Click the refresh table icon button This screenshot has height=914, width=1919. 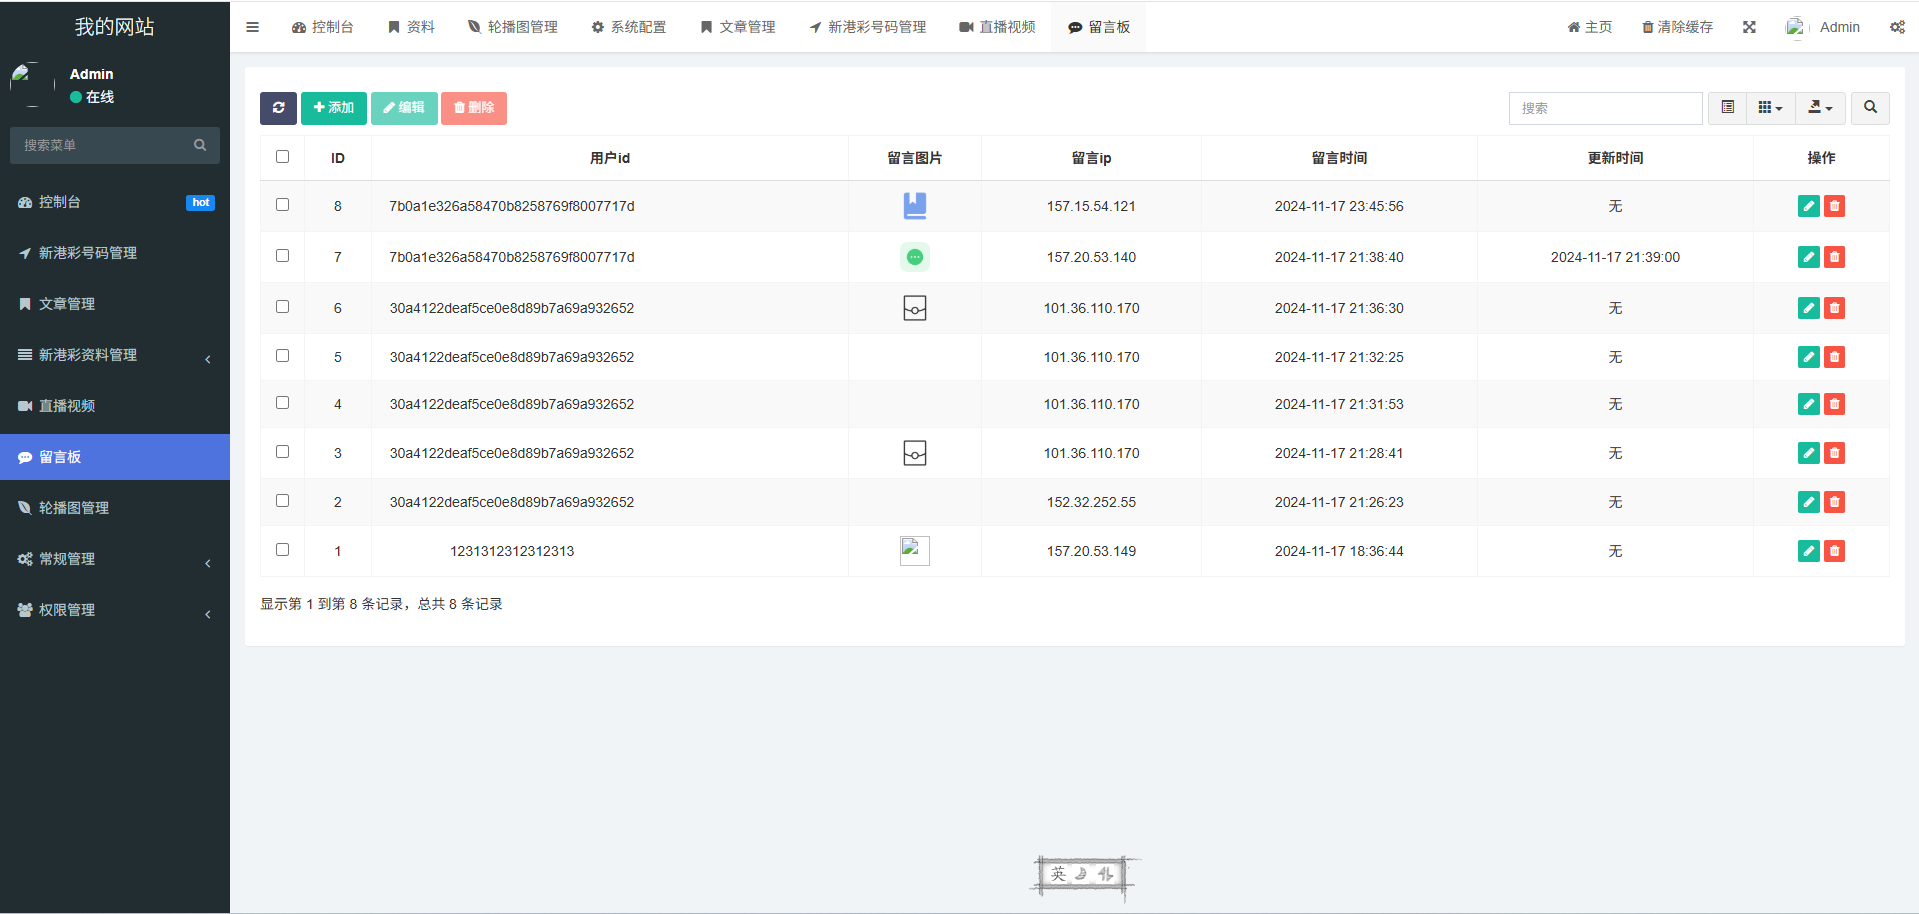(x=278, y=108)
